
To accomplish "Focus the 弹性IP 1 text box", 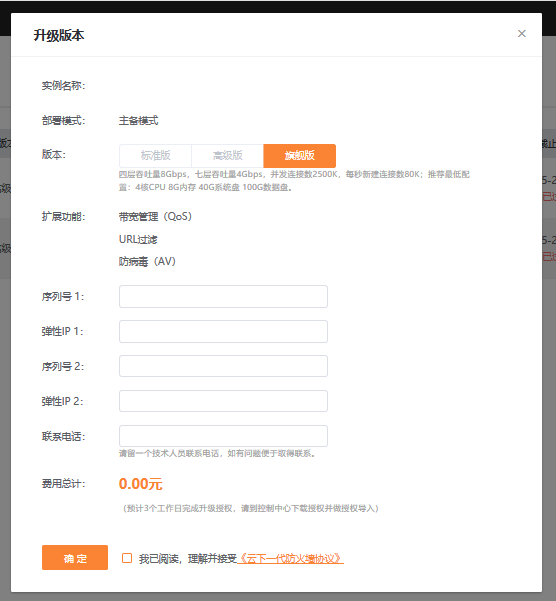I will [x=223, y=332].
